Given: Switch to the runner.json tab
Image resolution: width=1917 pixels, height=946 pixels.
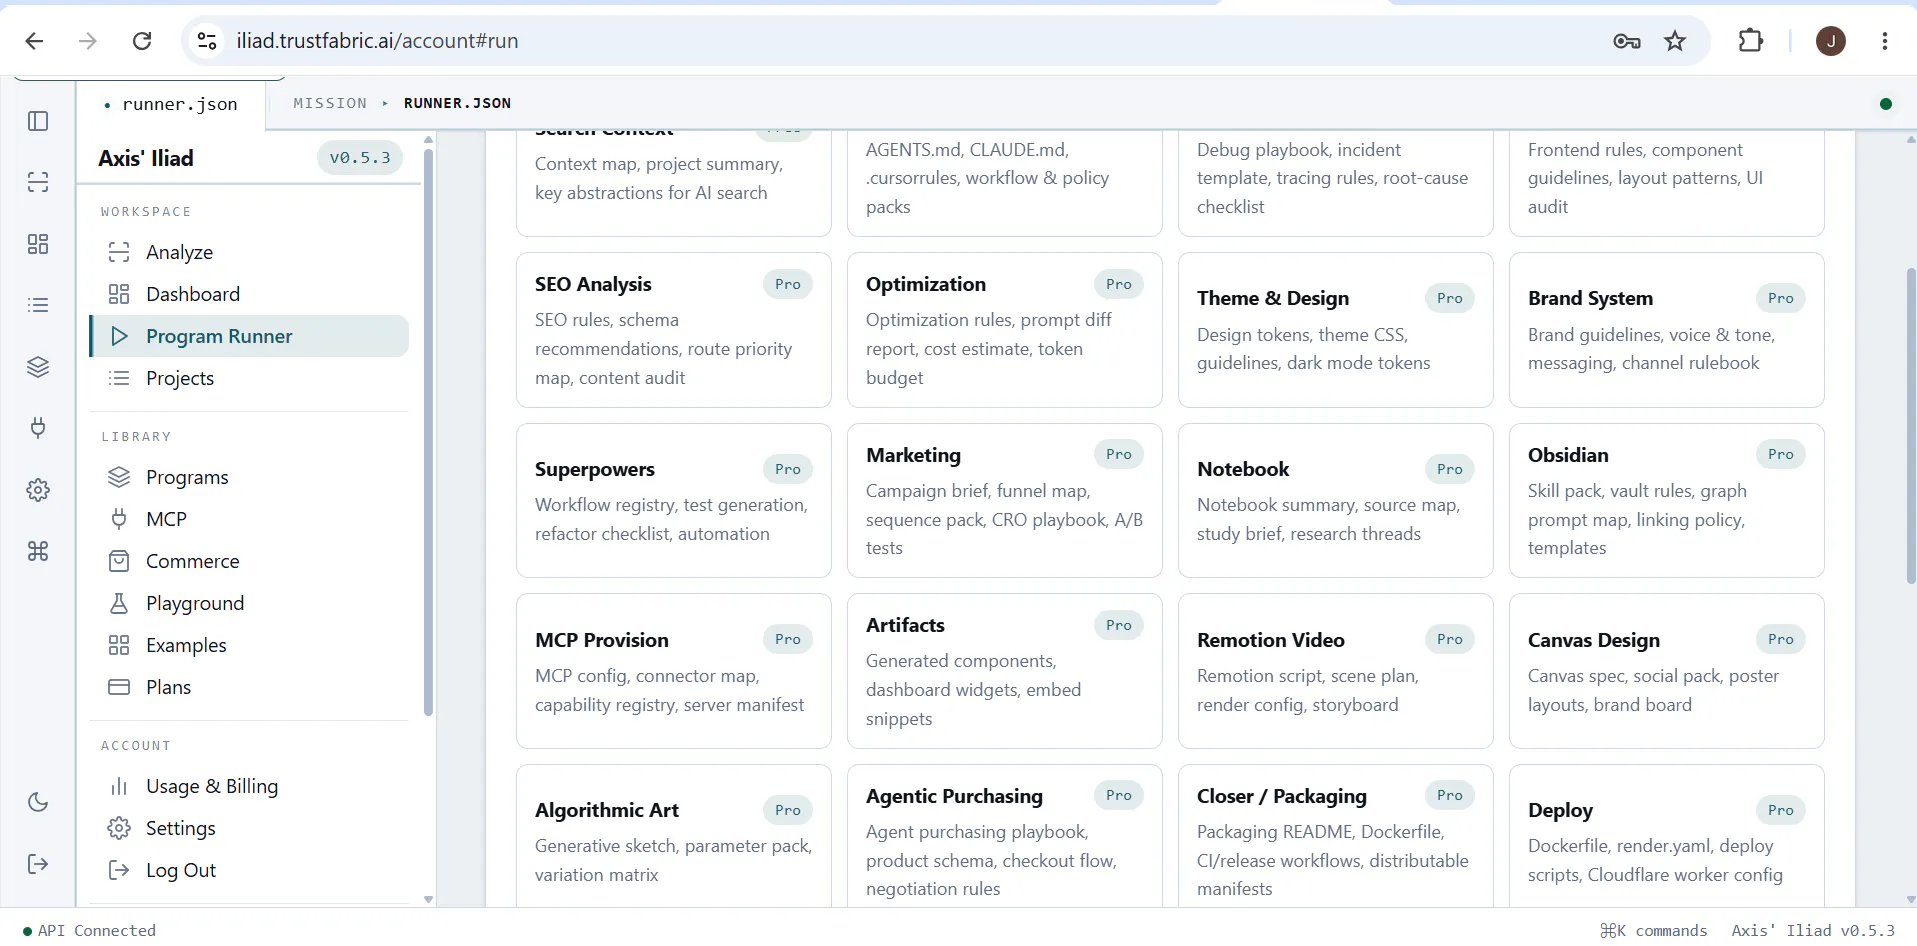Looking at the screenshot, I should click(x=171, y=104).
